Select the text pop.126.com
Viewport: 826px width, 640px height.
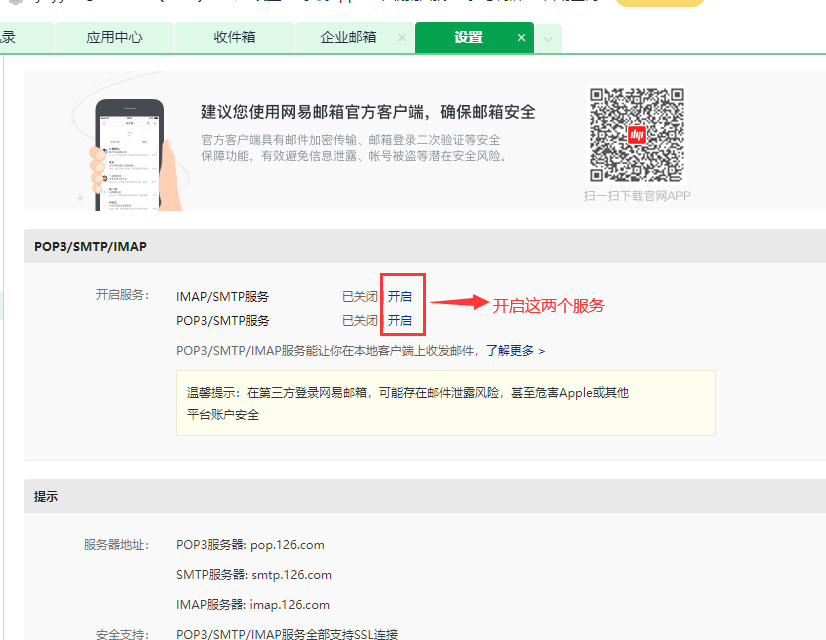(x=287, y=545)
